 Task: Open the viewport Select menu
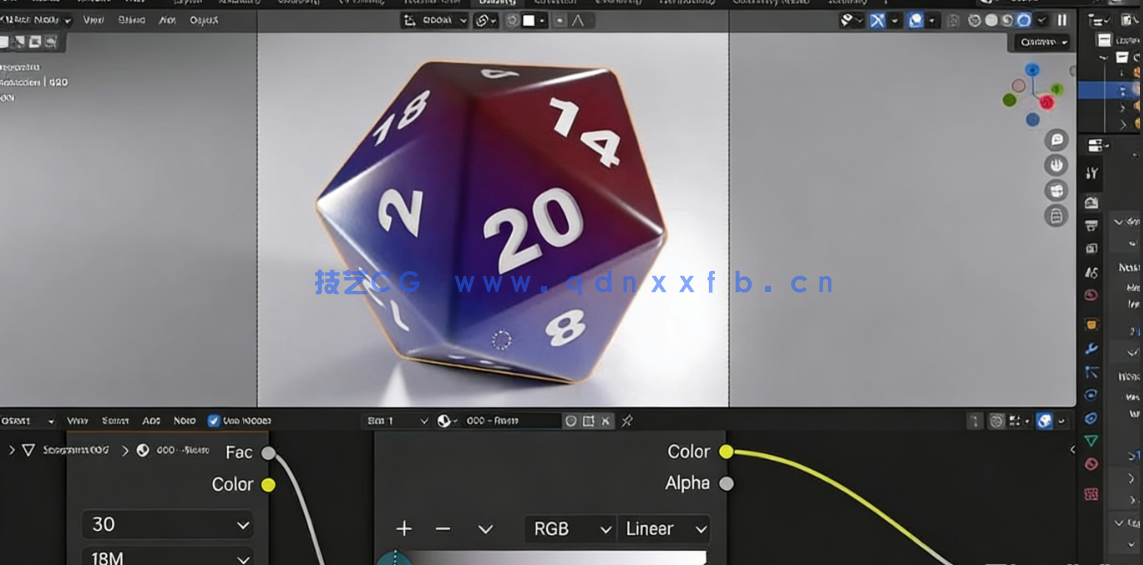131,20
